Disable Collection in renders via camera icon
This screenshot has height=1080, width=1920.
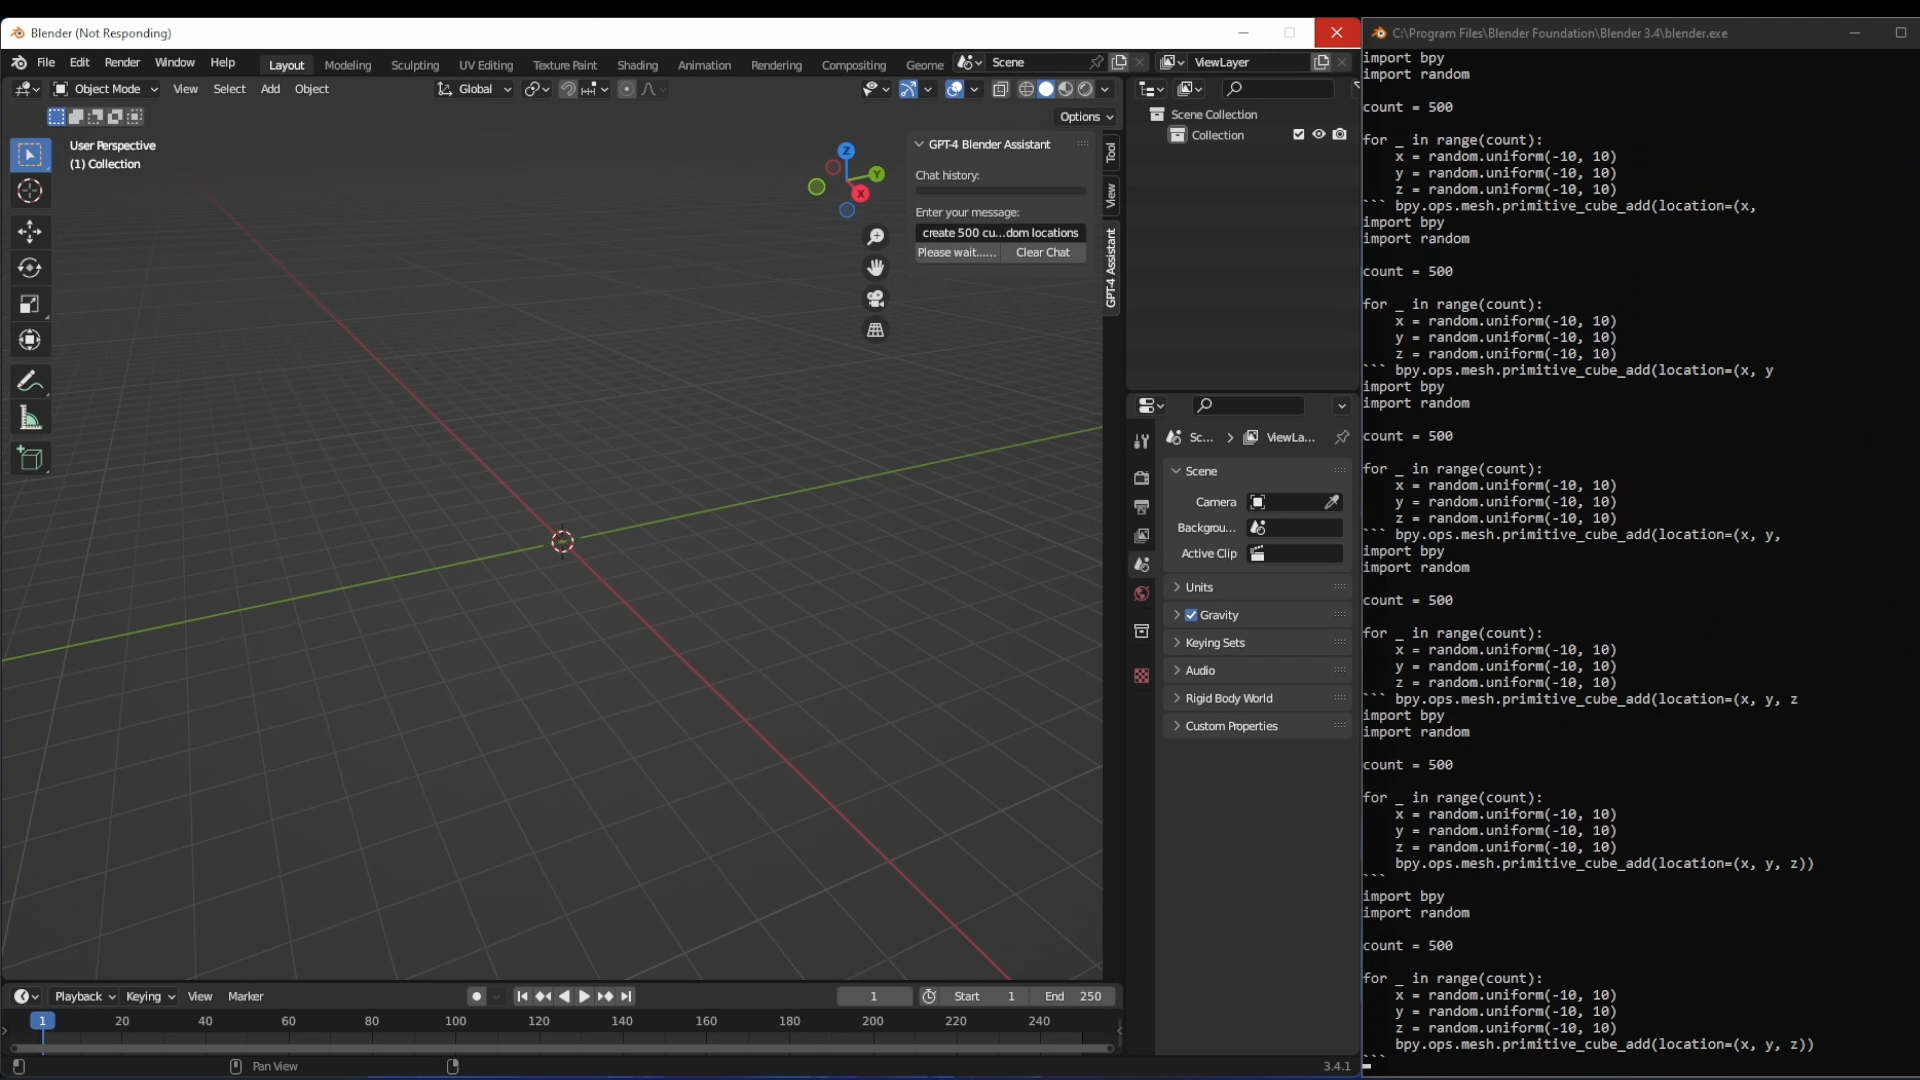pyautogui.click(x=1340, y=135)
